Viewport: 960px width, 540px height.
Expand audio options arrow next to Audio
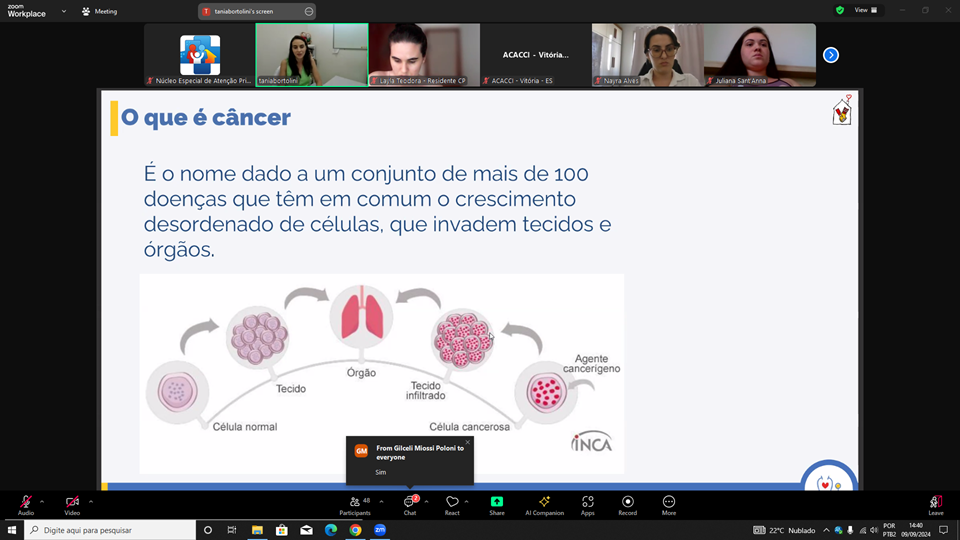pos(42,501)
